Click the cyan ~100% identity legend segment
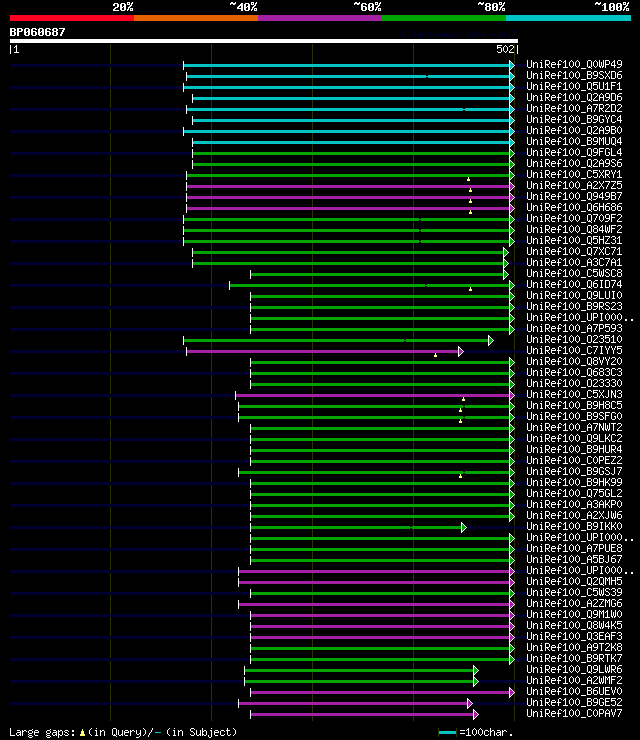640x740 pixels. click(568, 18)
